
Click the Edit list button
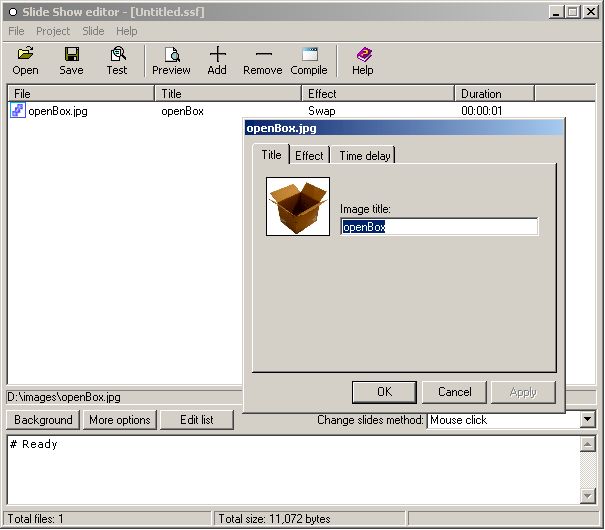click(197, 420)
